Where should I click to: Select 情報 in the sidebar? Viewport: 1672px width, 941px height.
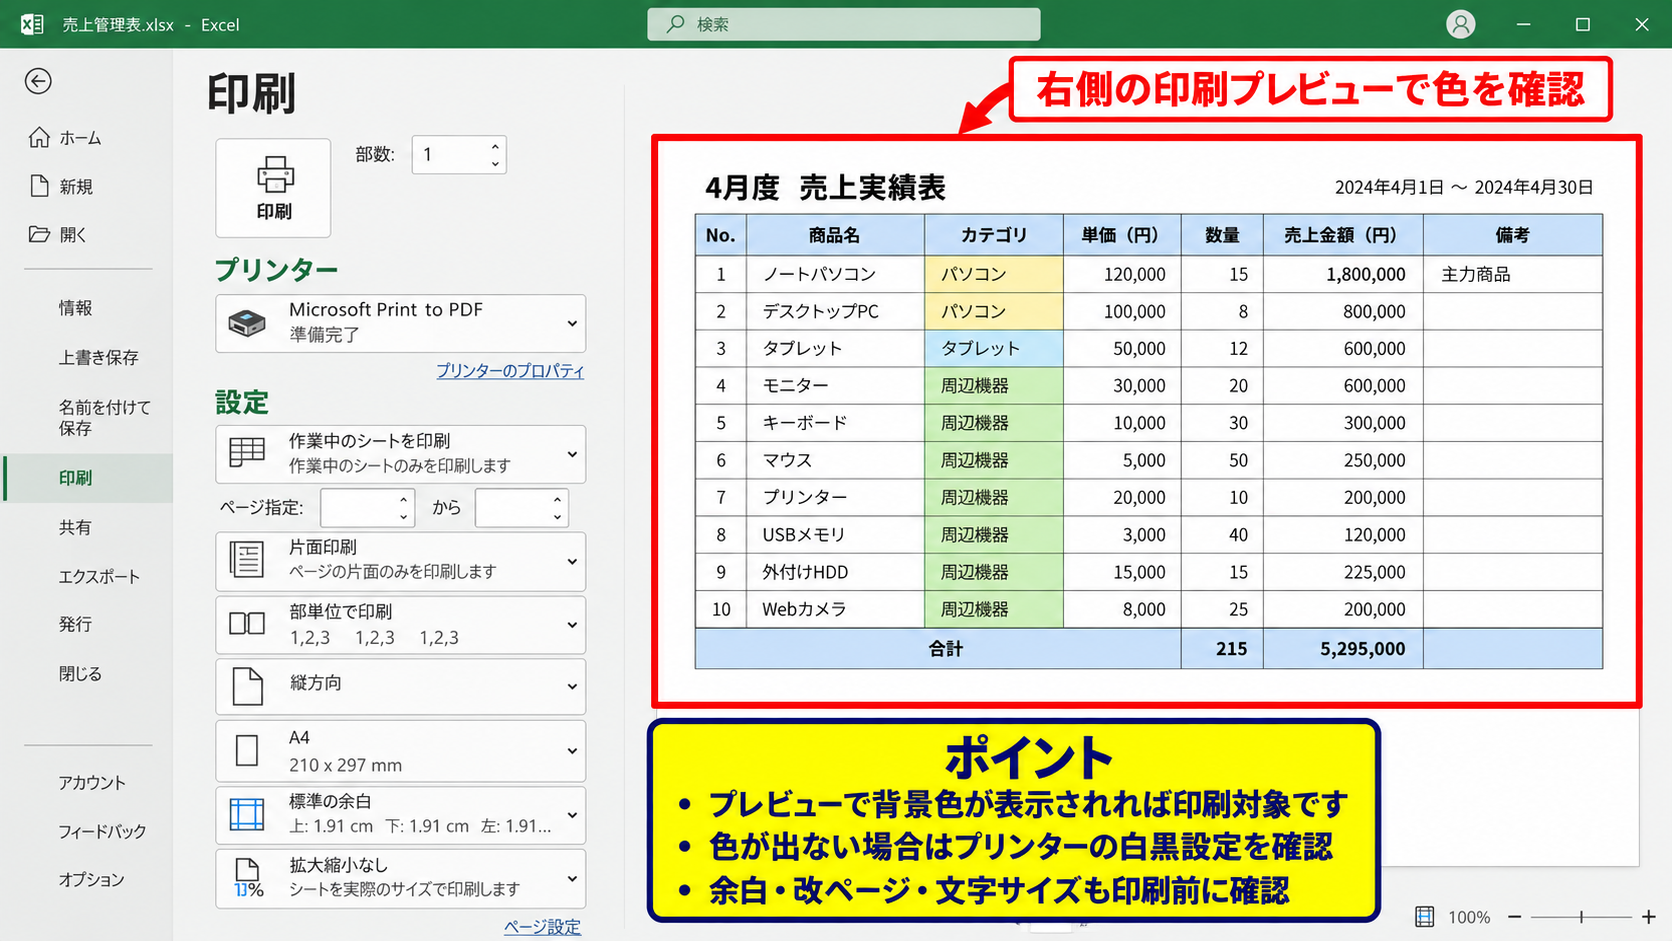coord(75,308)
